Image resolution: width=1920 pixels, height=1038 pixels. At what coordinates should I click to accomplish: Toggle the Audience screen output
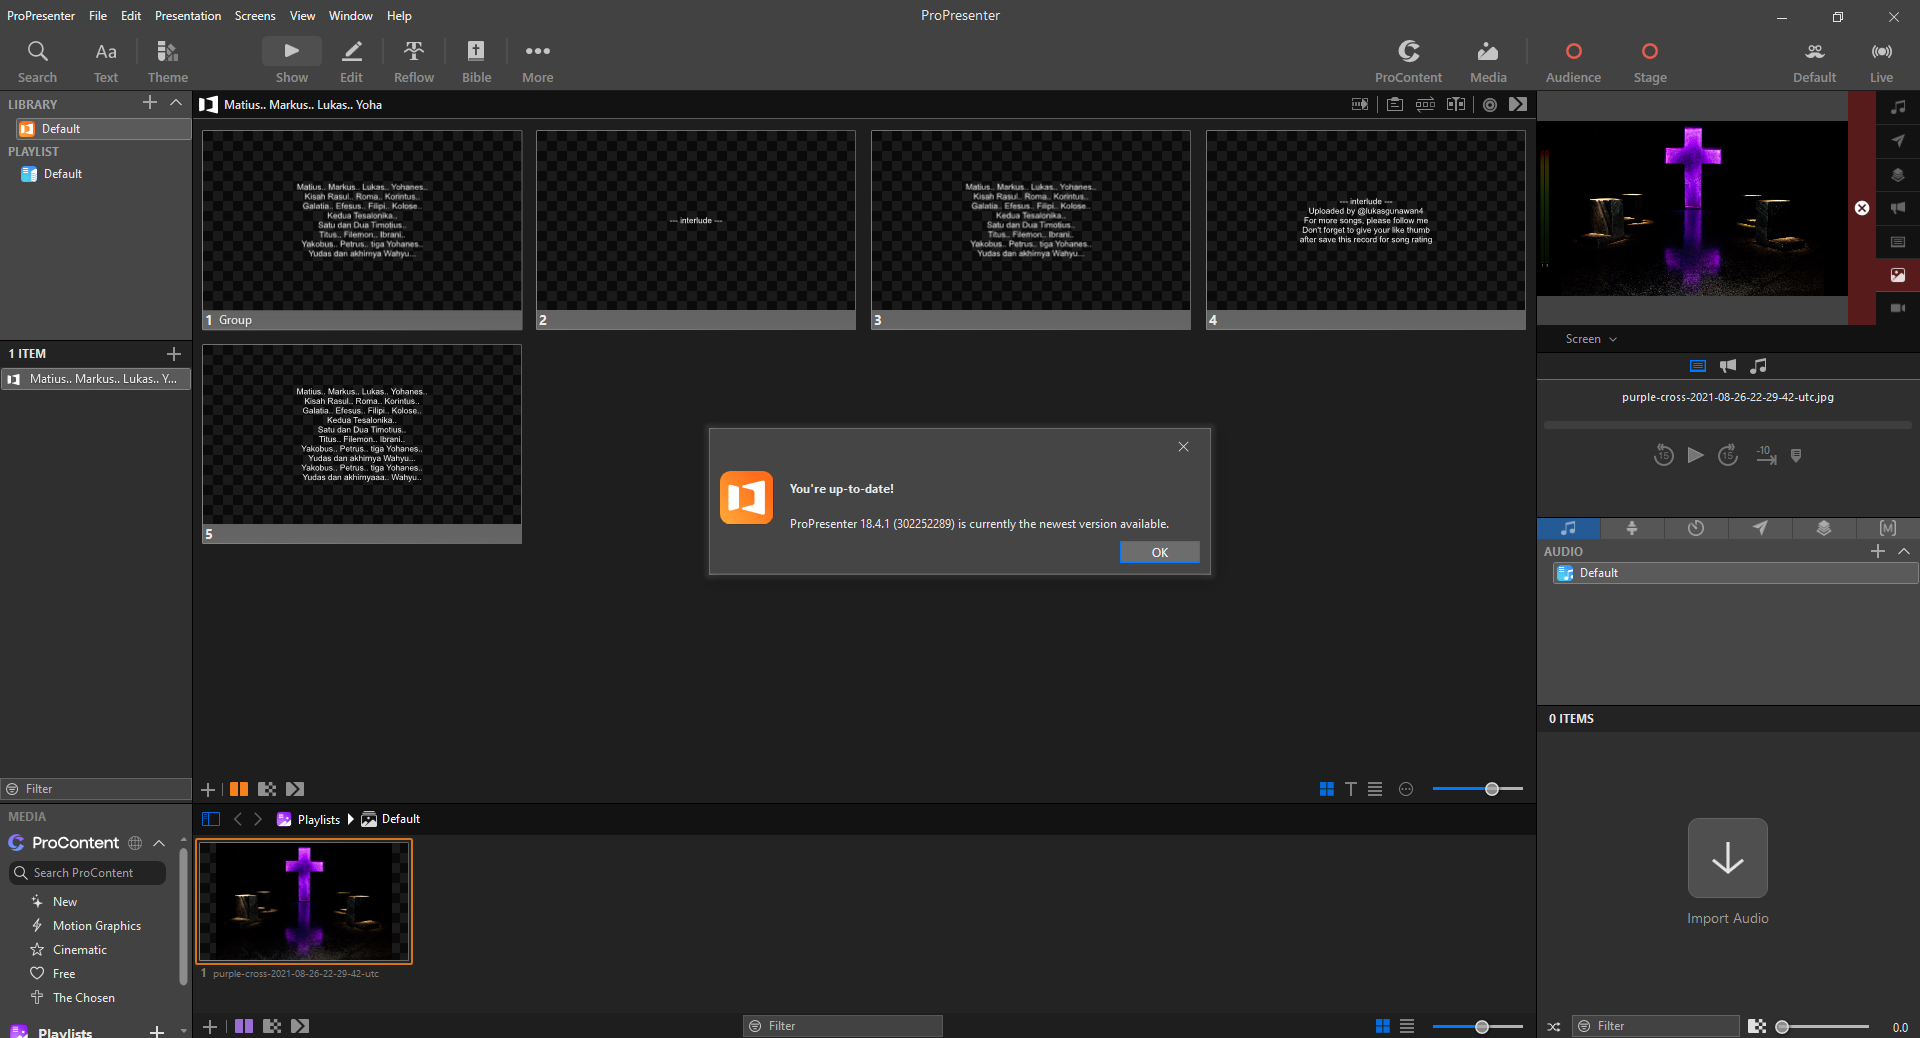pos(1573,62)
